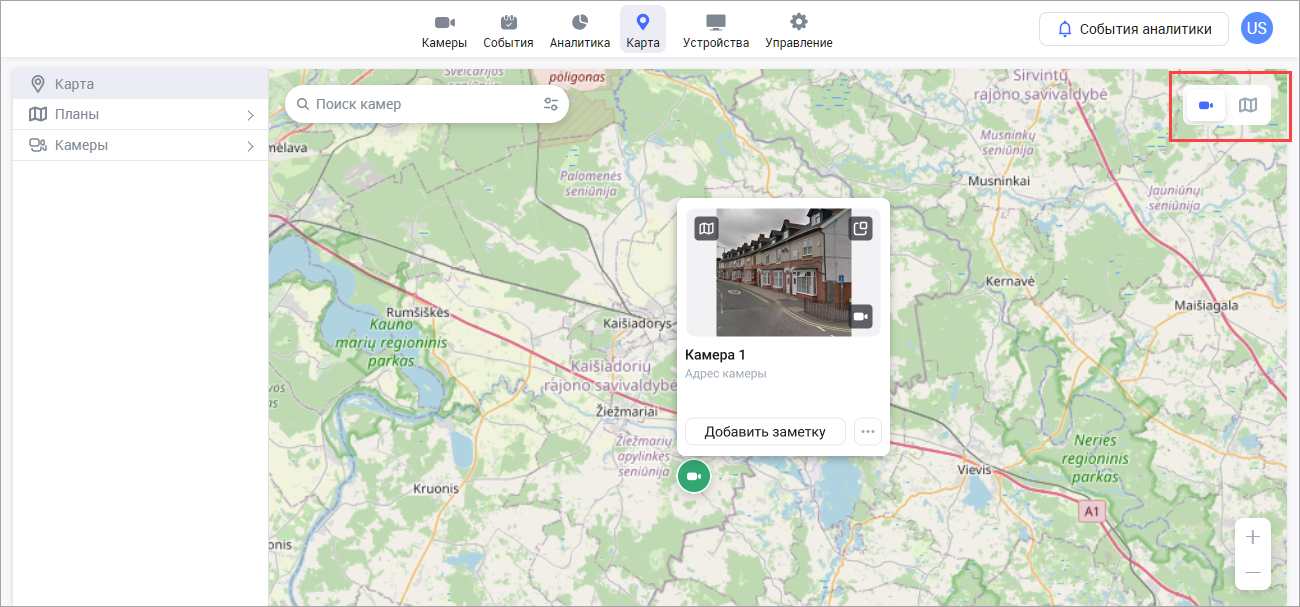Click the green camera marker on map
Screen dimensions: 1300x607
693,476
